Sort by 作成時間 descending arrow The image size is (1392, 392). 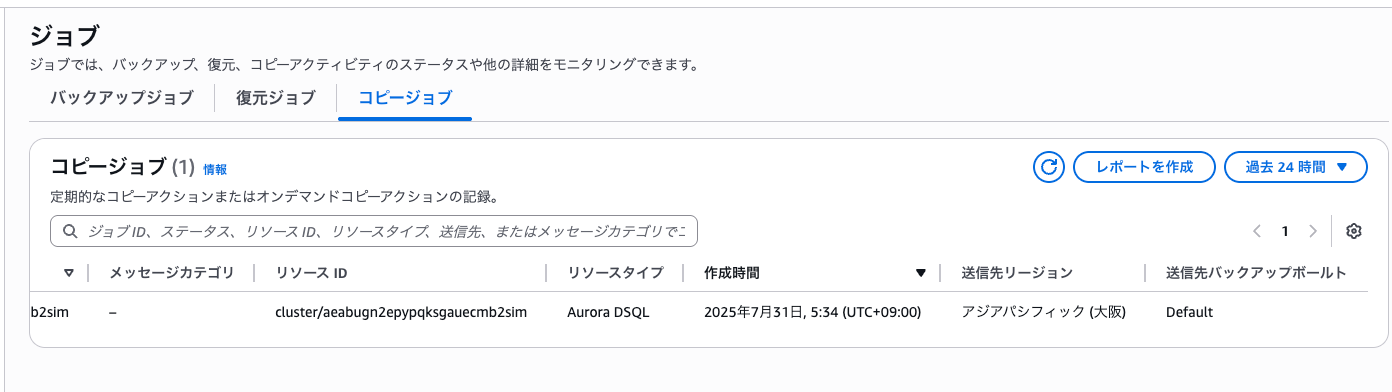(x=921, y=273)
